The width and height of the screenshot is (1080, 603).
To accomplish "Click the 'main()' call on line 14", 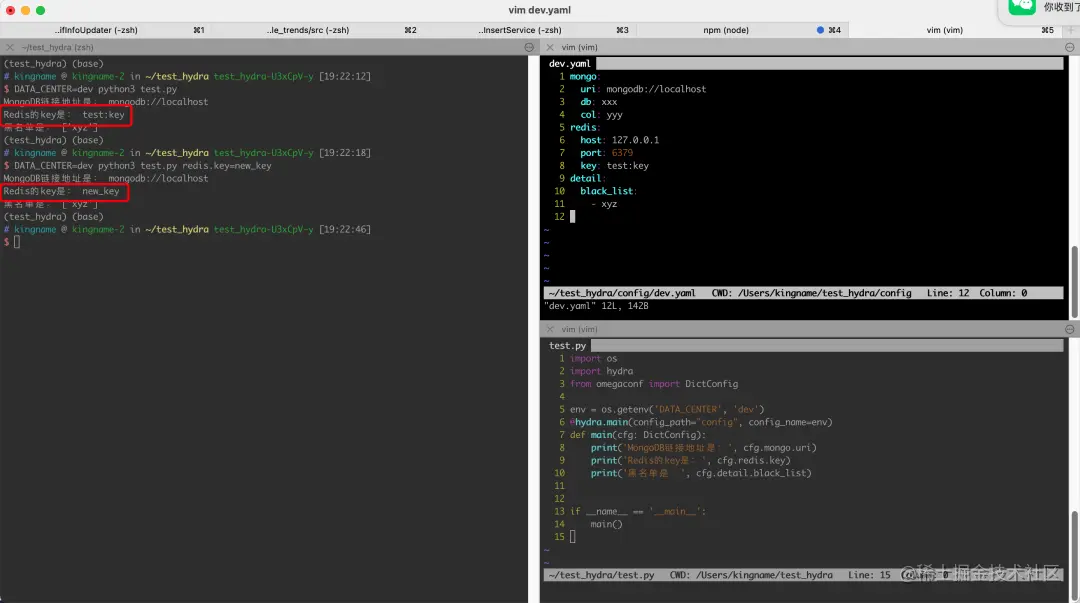I will click(606, 524).
